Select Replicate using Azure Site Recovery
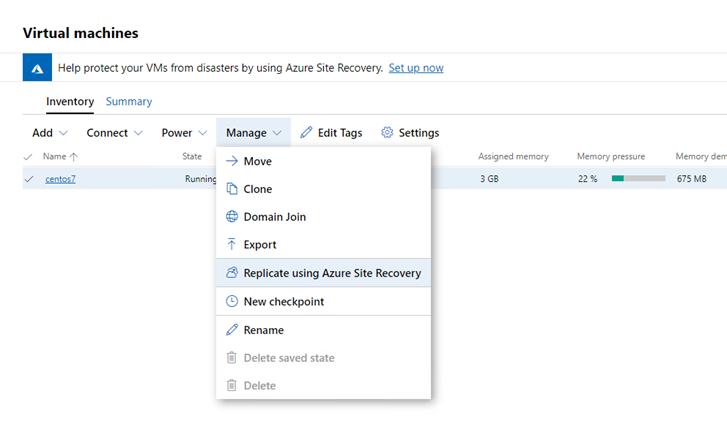 323,273
